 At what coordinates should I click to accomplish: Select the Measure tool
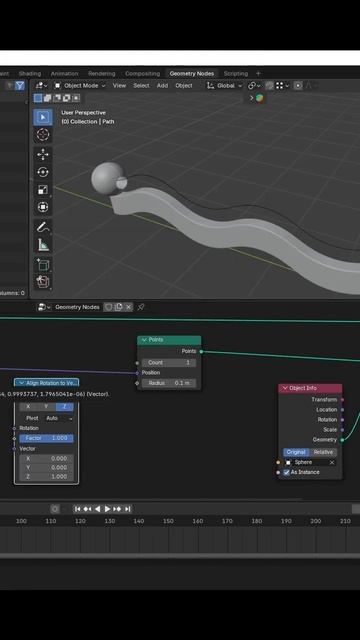(43, 245)
